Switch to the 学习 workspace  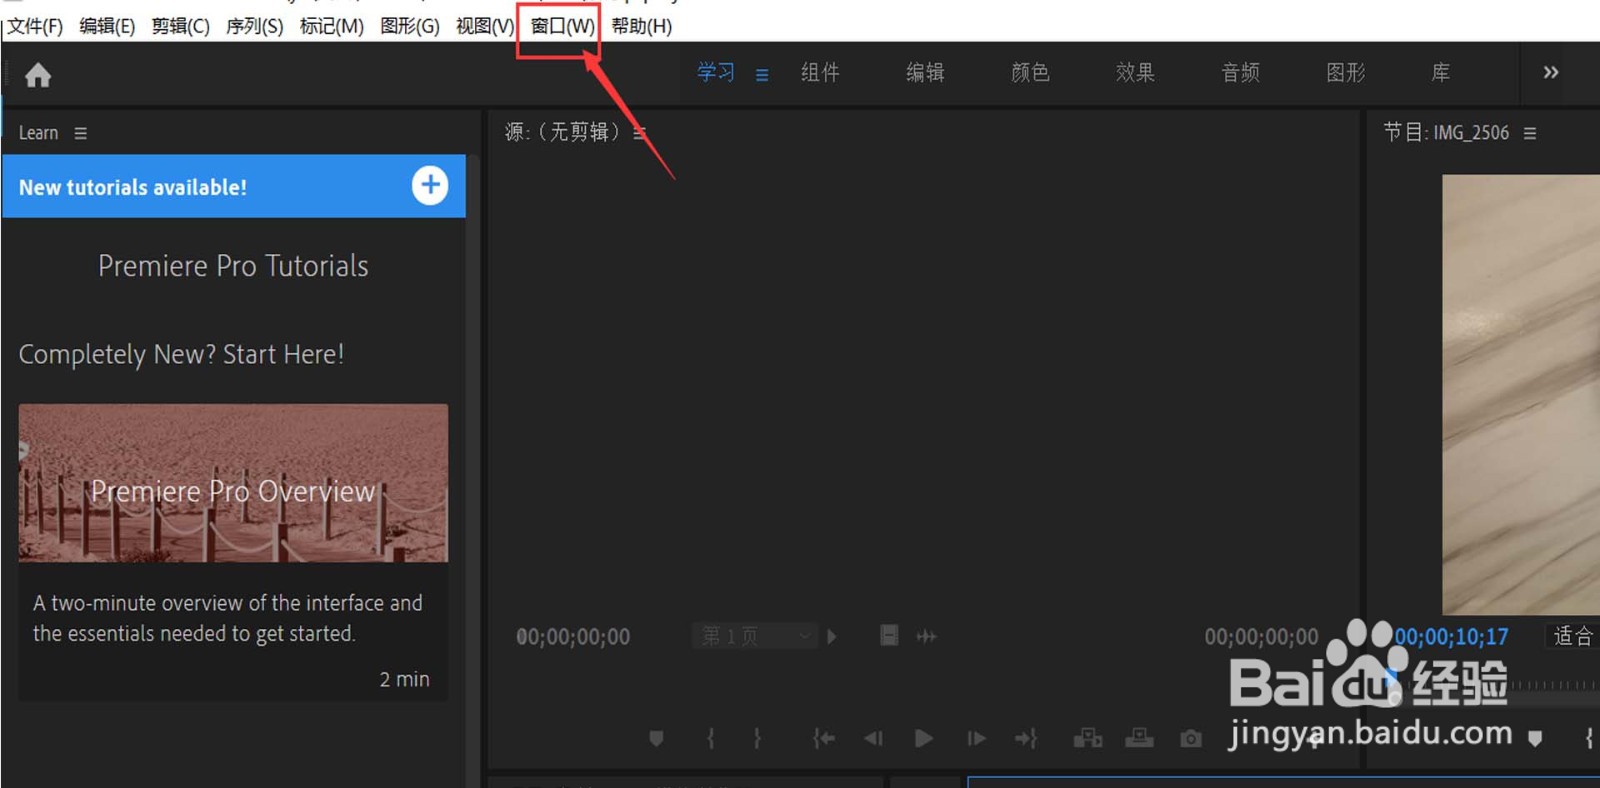[716, 72]
